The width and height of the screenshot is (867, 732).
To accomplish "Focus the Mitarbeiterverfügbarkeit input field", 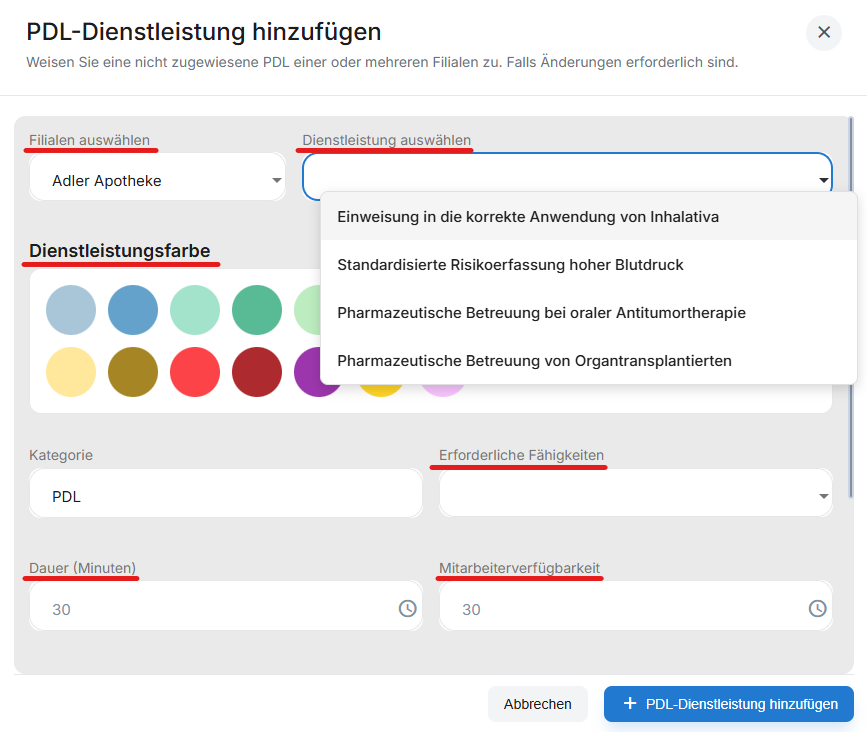I will [x=635, y=605].
